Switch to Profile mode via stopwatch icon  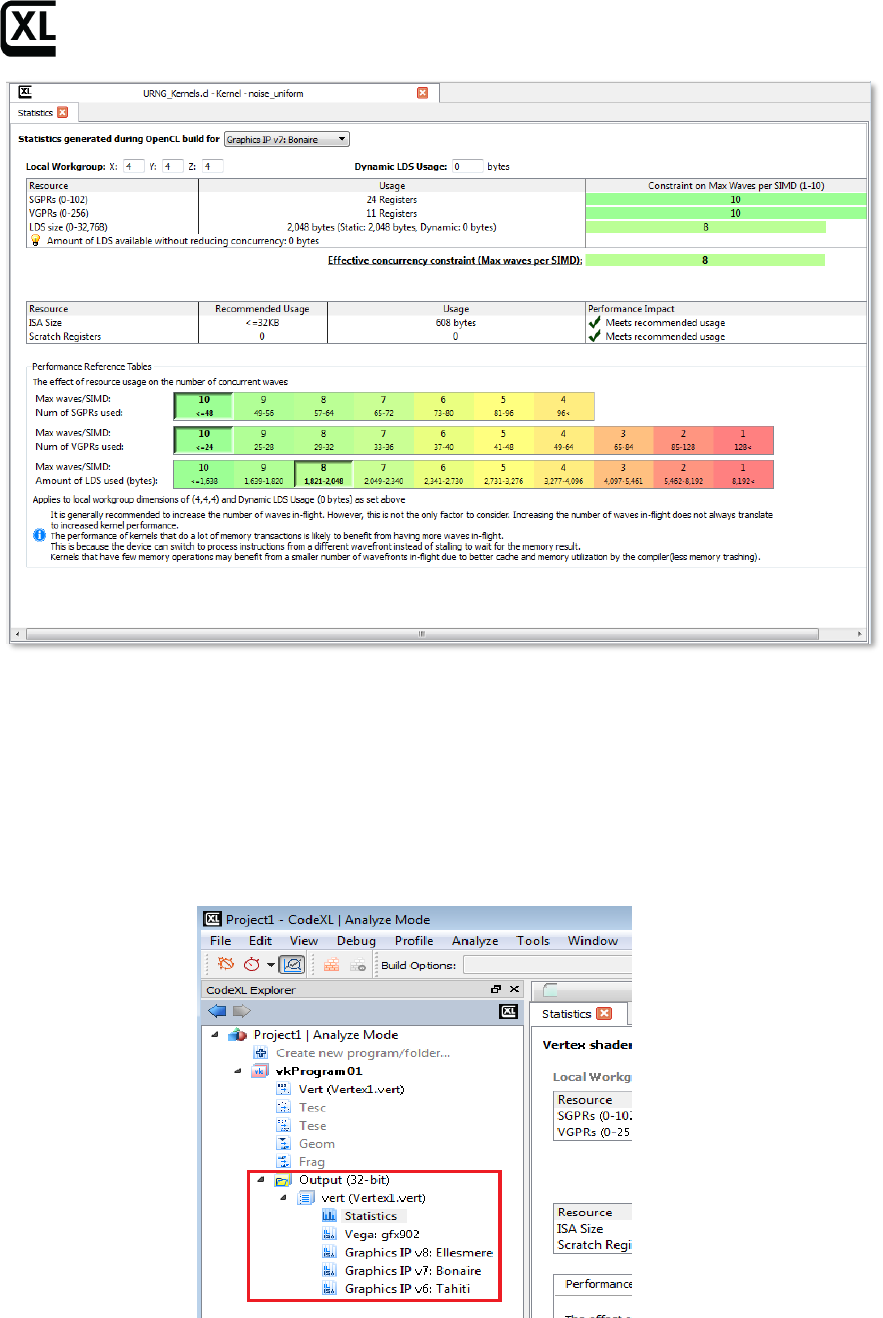[253, 965]
